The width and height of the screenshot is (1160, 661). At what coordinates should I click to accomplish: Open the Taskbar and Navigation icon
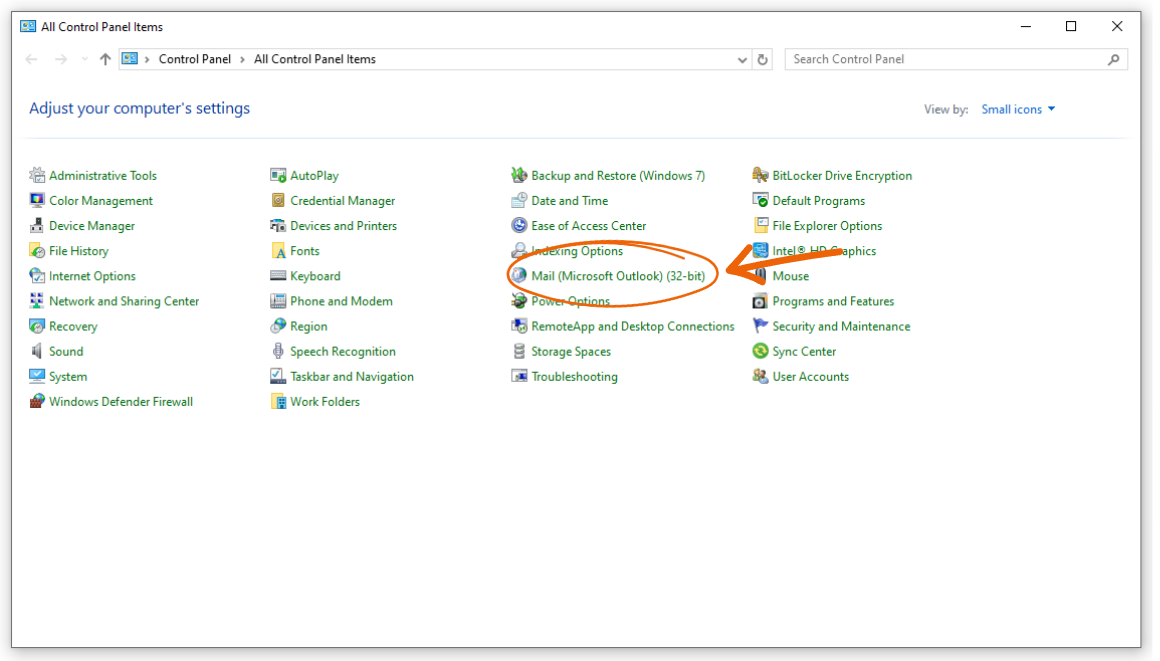tap(278, 377)
